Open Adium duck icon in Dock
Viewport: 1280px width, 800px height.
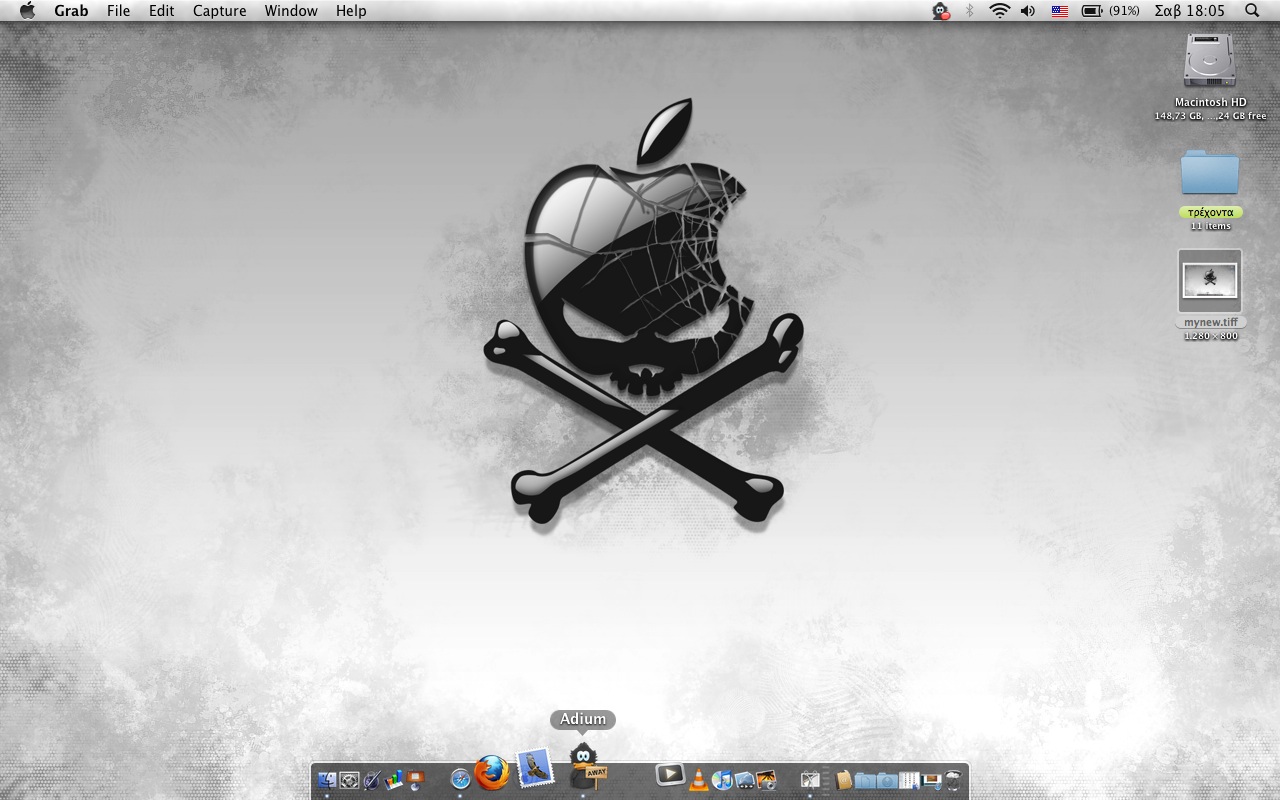[586, 767]
